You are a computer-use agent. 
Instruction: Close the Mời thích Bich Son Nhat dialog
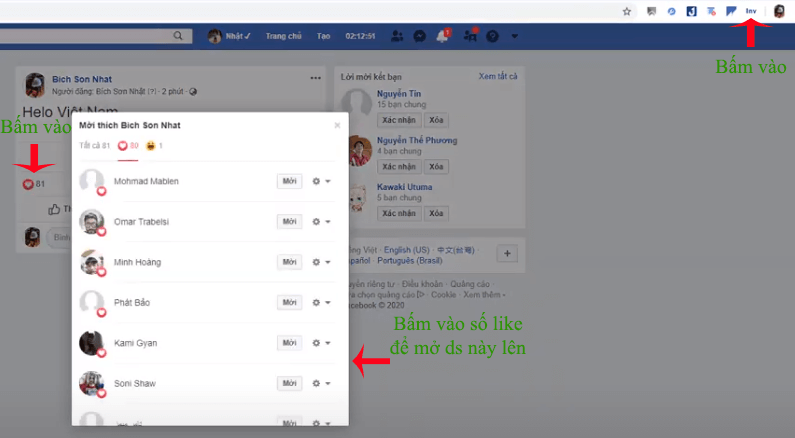coord(337,125)
